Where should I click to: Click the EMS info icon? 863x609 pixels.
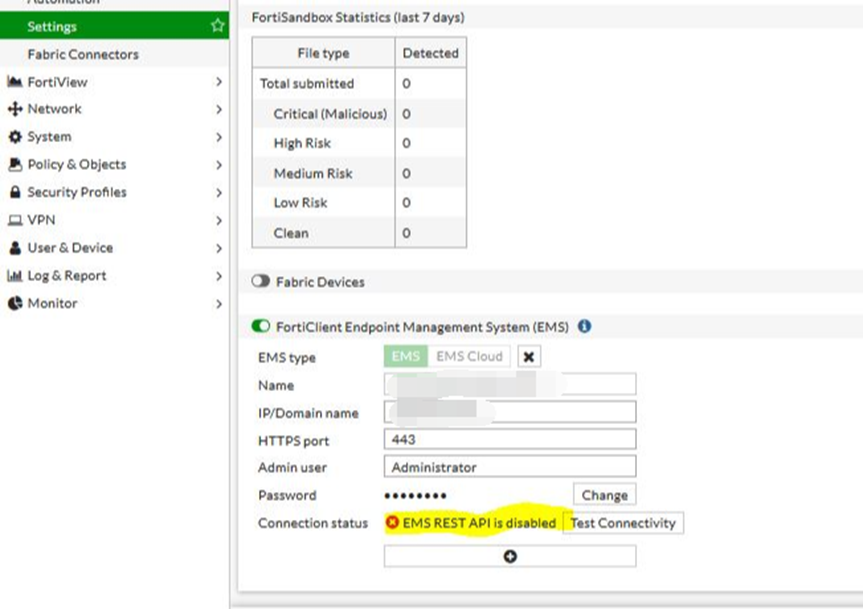click(585, 326)
